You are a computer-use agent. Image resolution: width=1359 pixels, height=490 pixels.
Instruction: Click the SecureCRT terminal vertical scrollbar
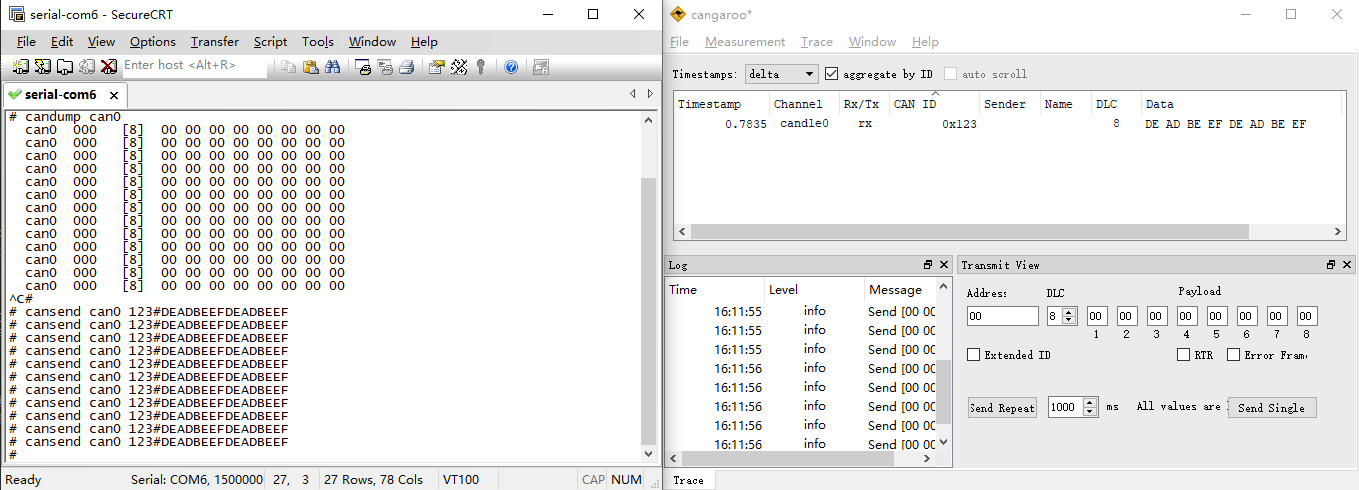648,310
